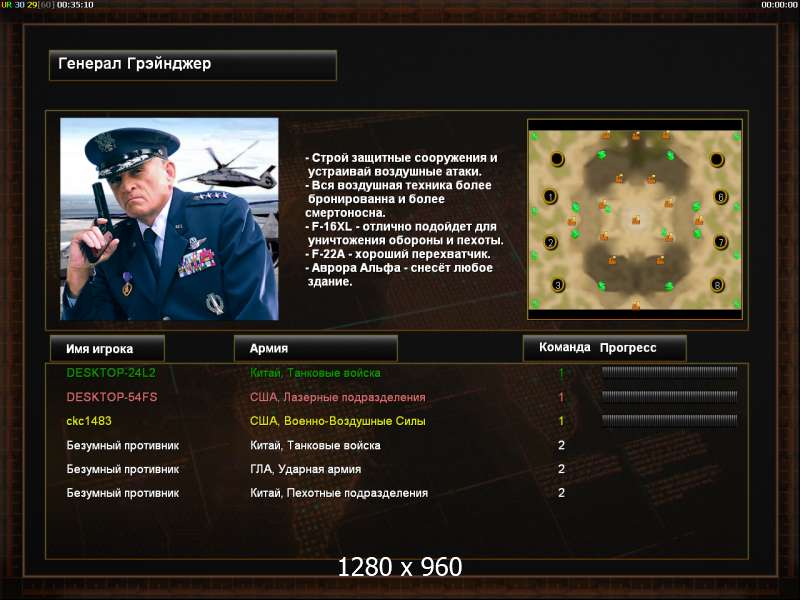
Task: Click the 00:35:10 timer at top left
Action: (x=75, y=5)
